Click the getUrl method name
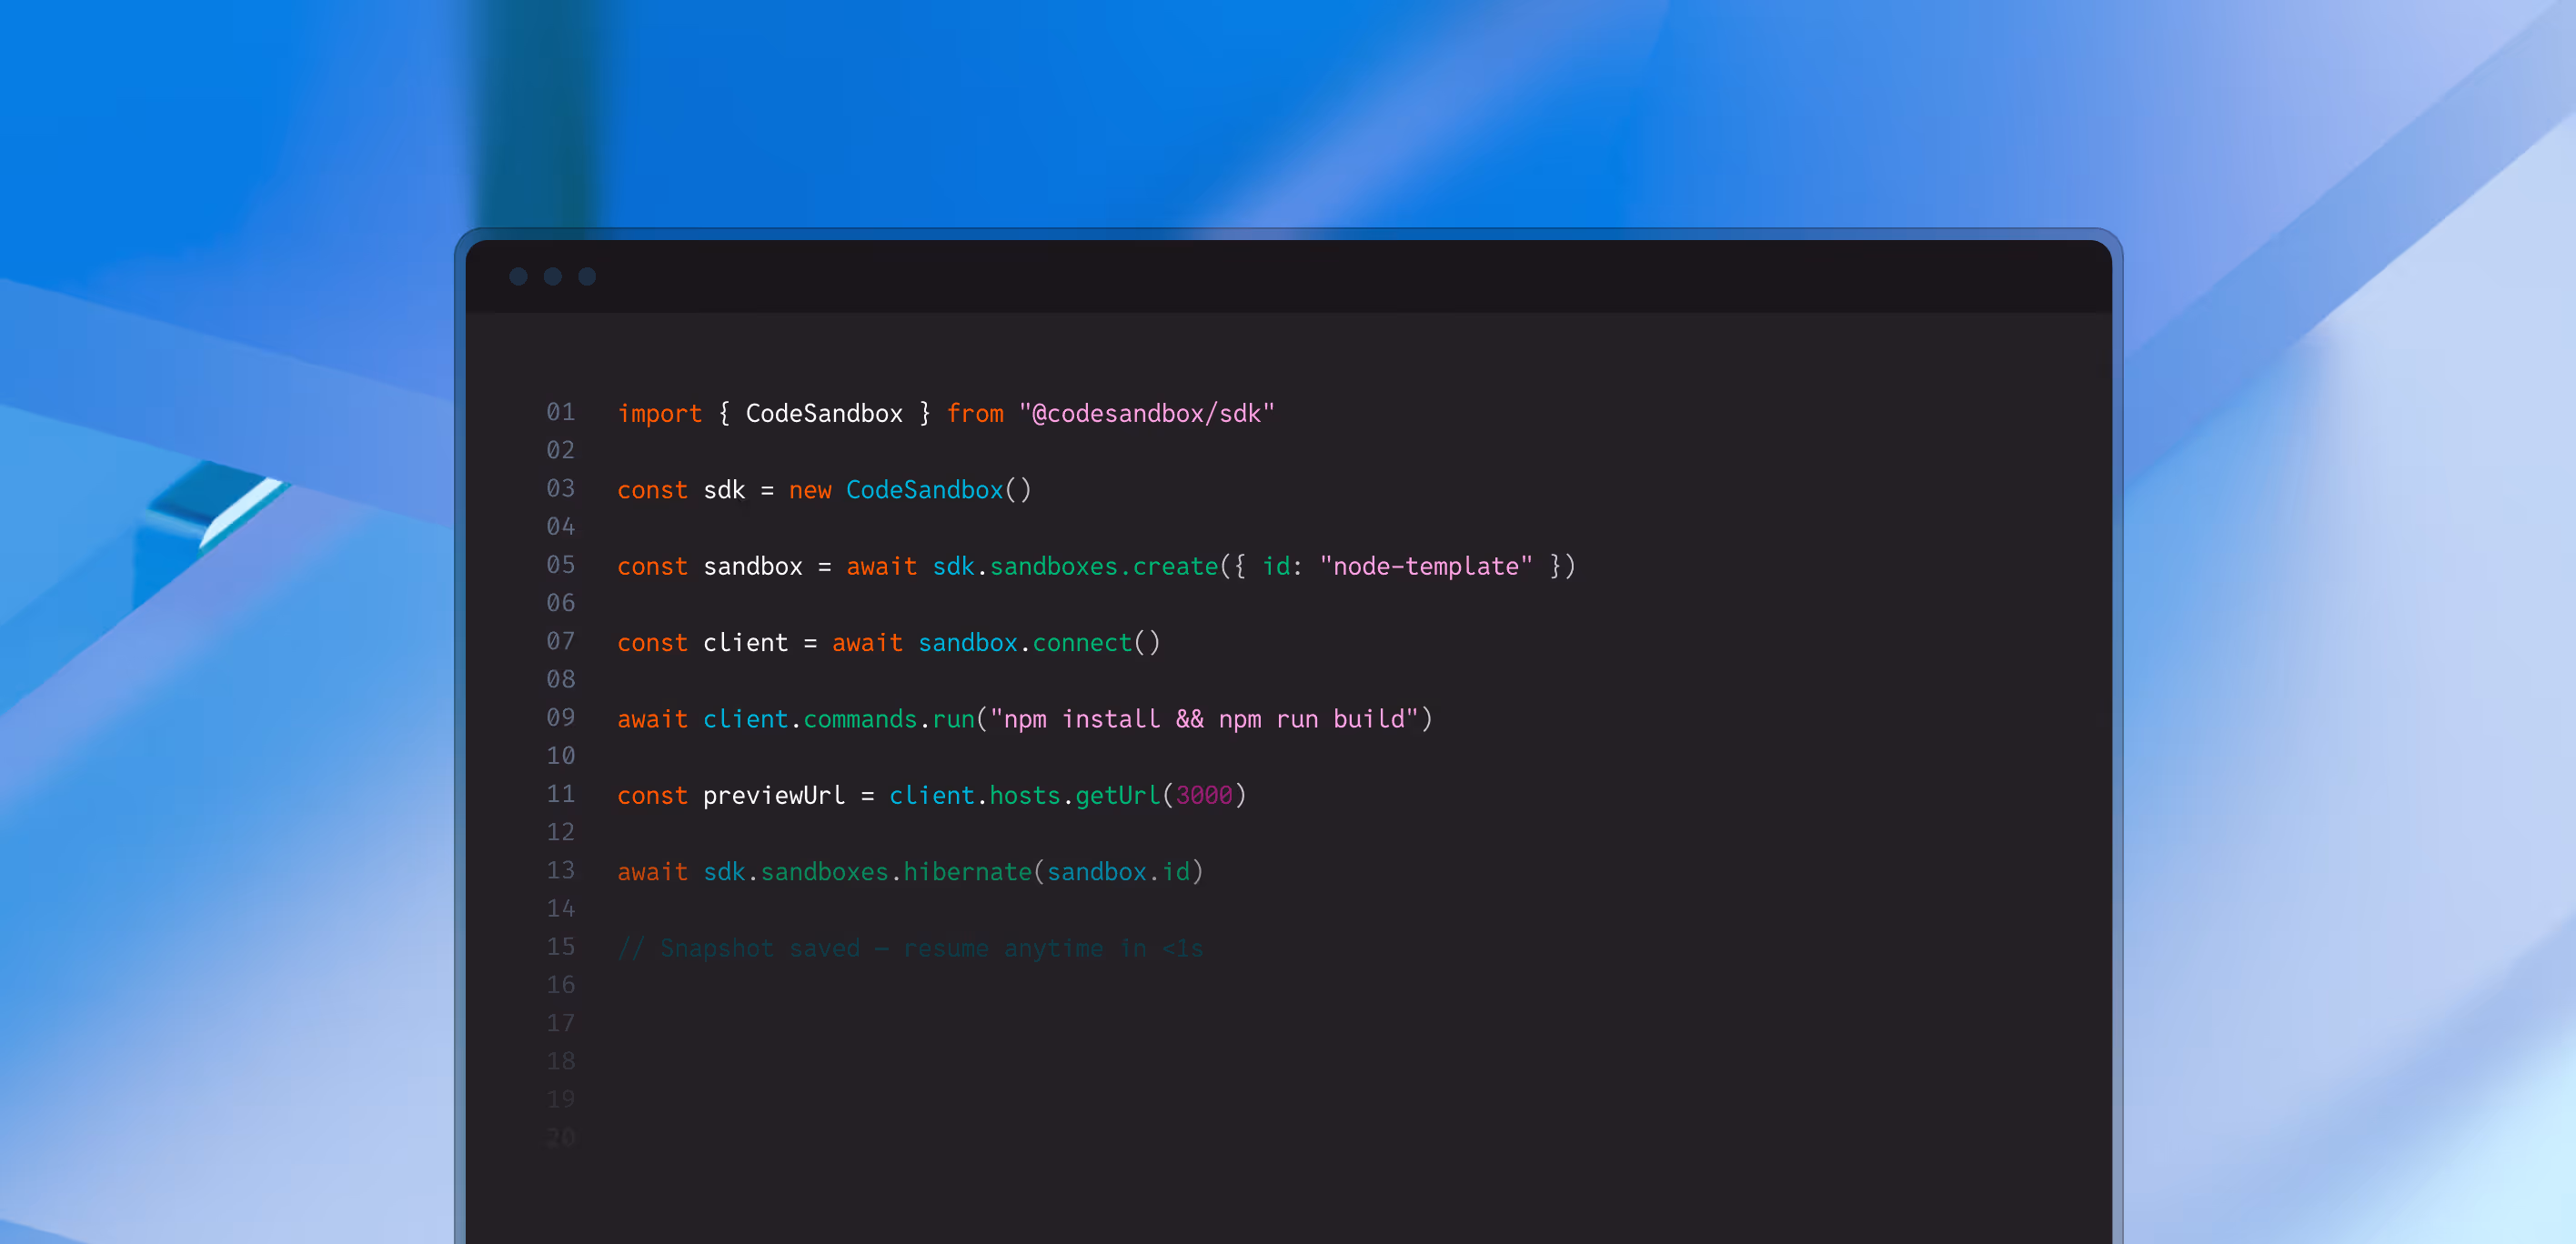Screen dimensions: 2576x1244 (x=1117, y=796)
